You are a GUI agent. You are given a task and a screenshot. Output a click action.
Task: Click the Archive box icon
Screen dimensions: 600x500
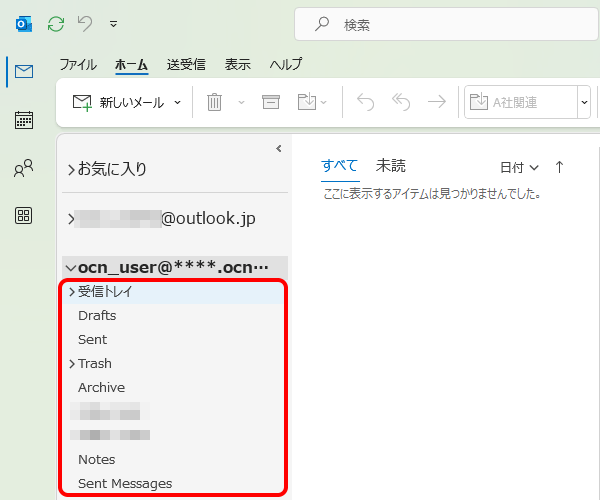270,101
